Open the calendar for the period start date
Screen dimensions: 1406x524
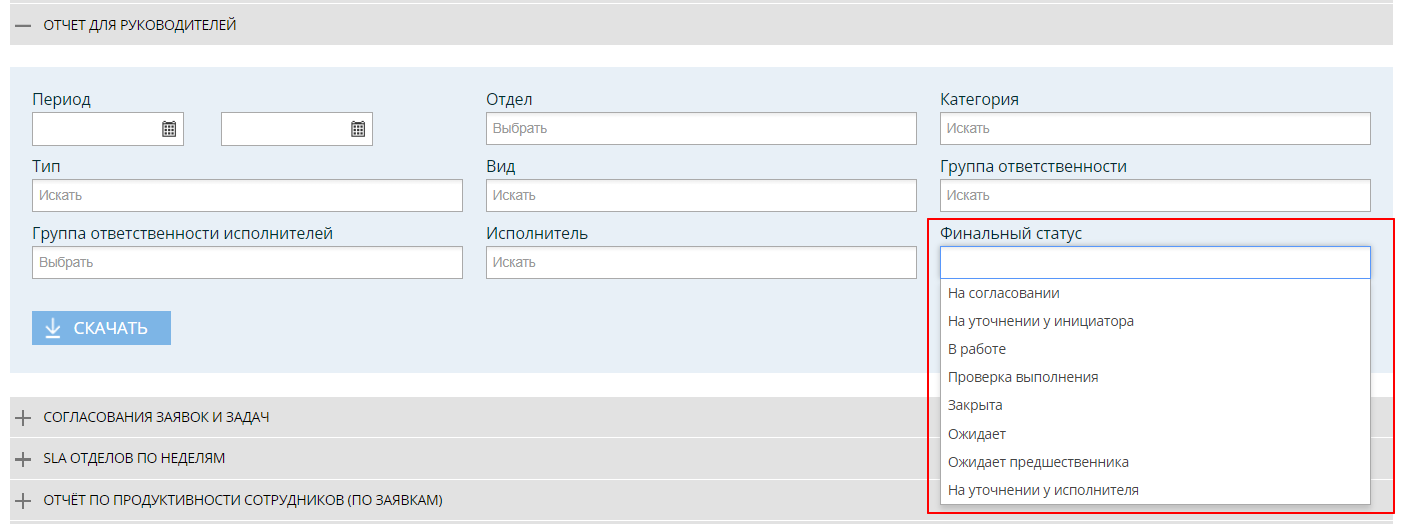pos(169,129)
